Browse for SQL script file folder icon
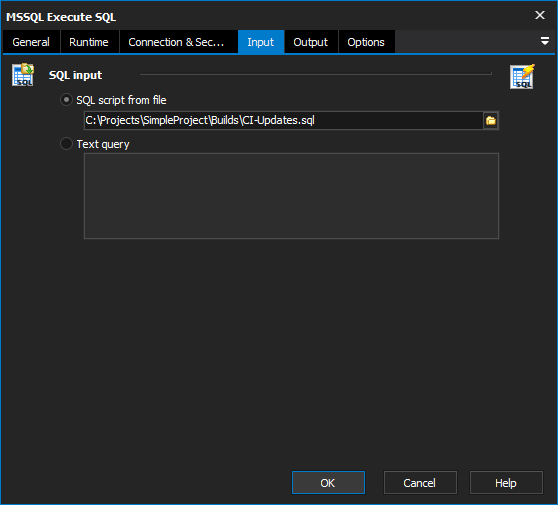 pyautogui.click(x=491, y=121)
